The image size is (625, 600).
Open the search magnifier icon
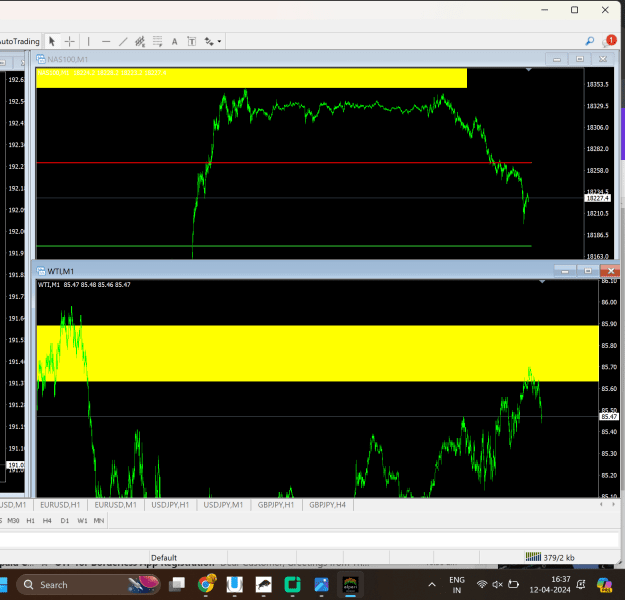pyautogui.click(x=590, y=41)
